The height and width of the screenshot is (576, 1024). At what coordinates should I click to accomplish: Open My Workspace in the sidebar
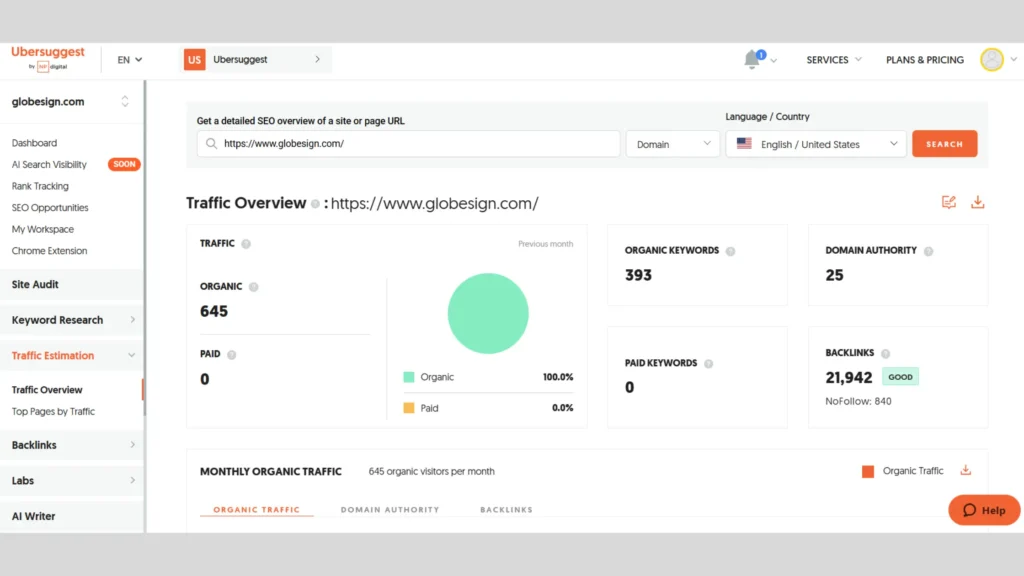[42, 229]
